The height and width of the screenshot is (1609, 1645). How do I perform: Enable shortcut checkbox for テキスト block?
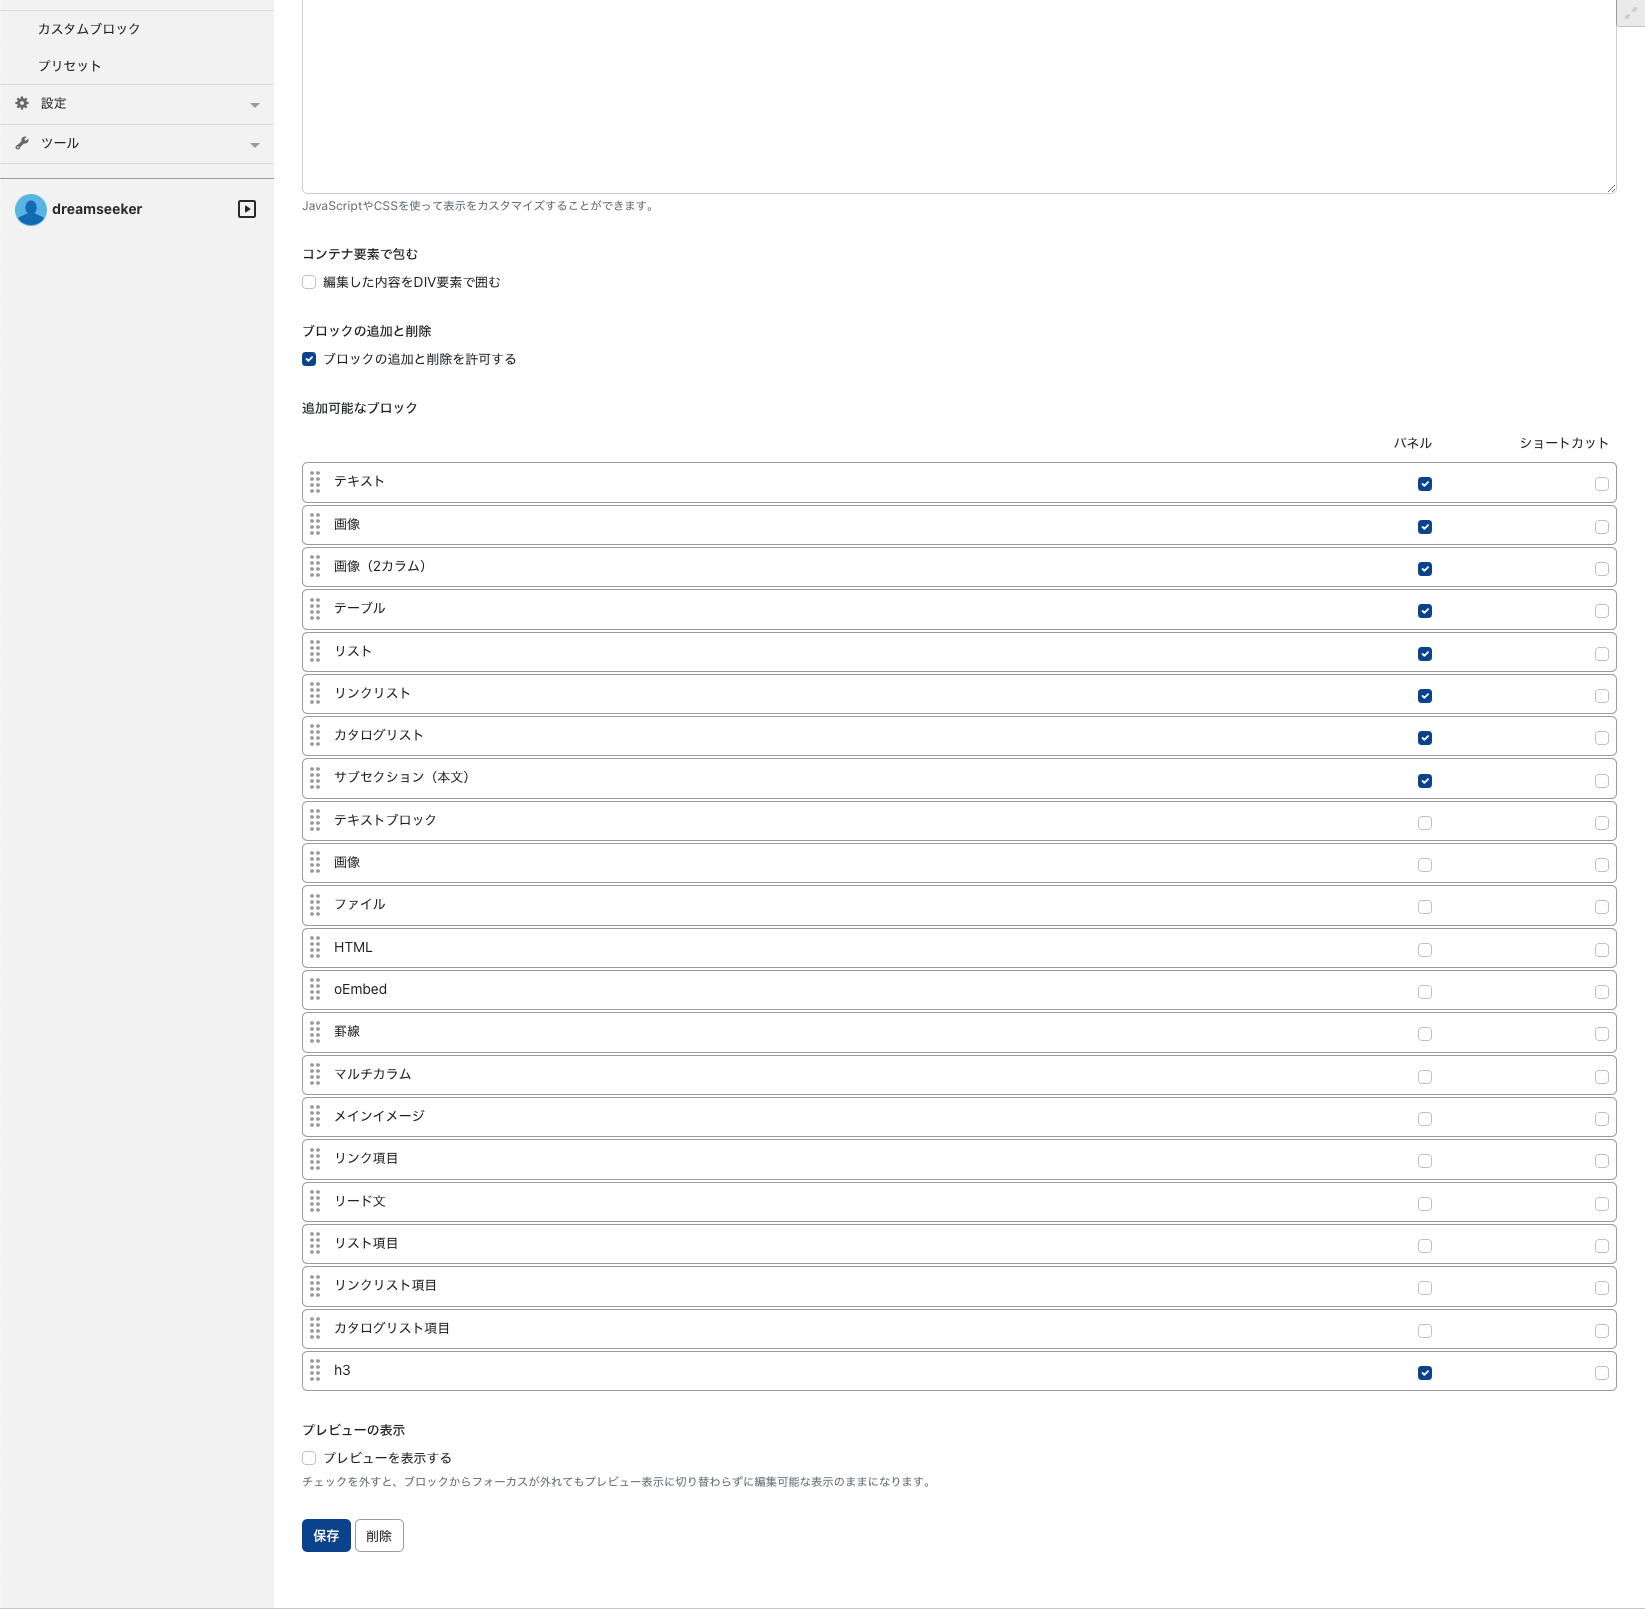tap(1601, 484)
